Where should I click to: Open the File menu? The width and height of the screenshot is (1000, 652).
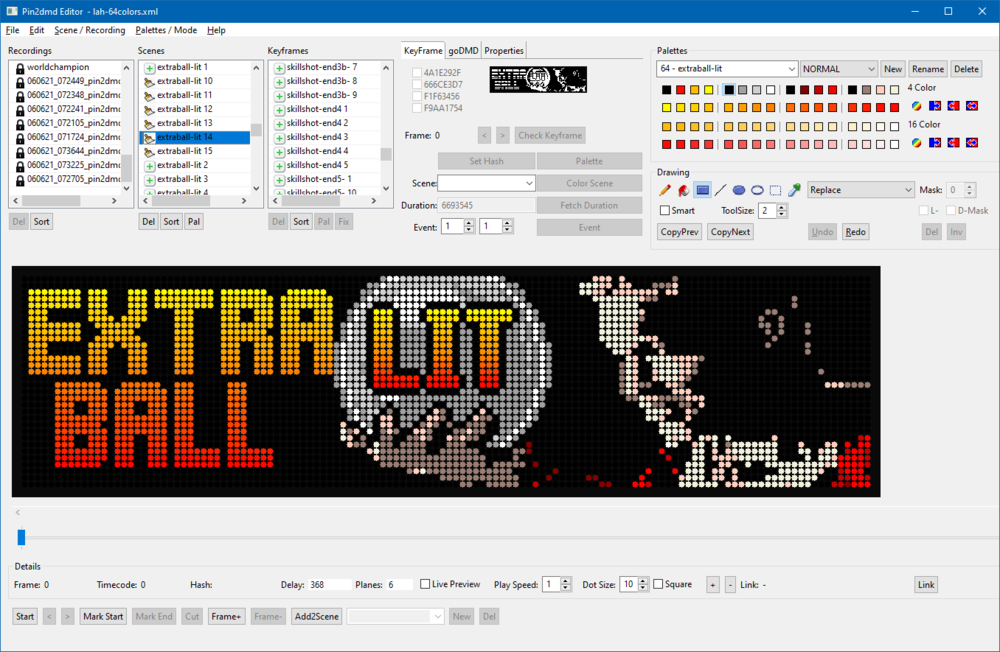12,30
